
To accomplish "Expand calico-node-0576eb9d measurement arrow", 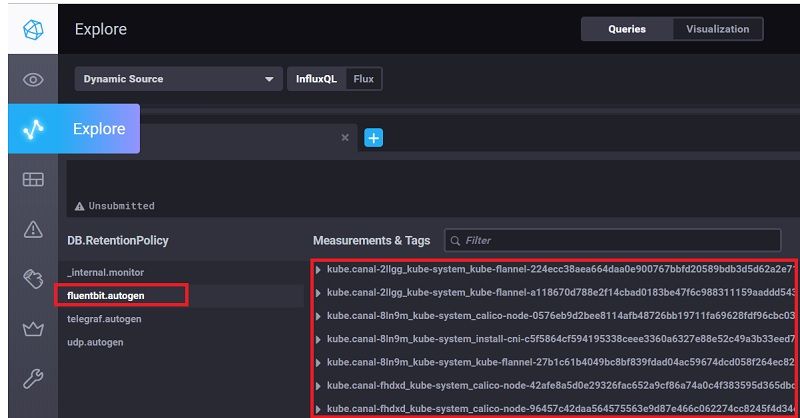I will coord(318,316).
